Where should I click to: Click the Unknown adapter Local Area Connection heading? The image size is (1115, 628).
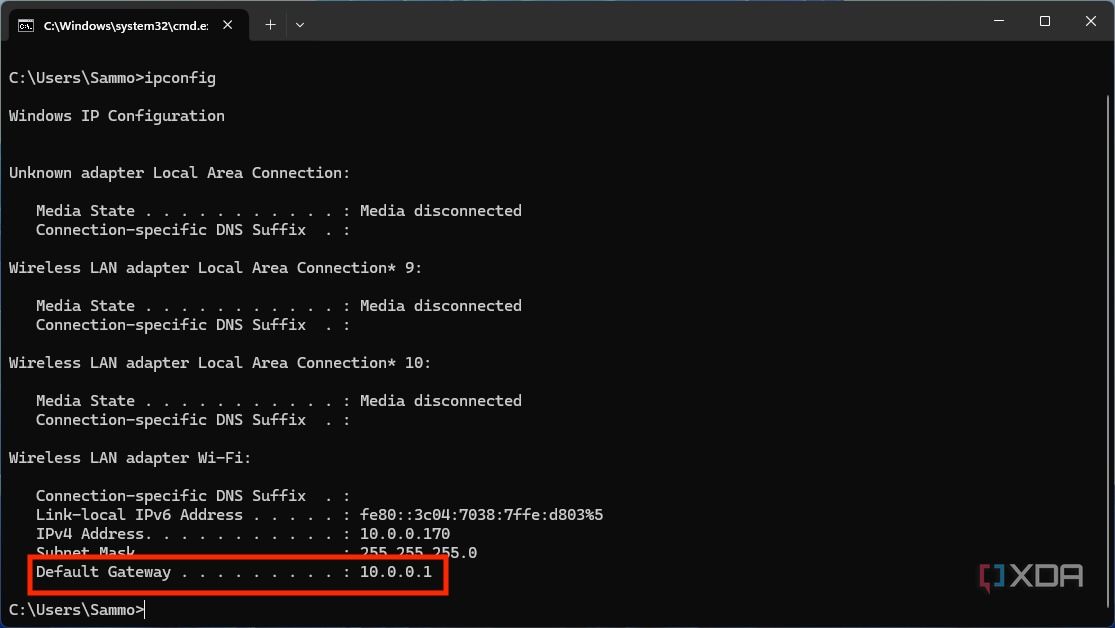coord(178,172)
